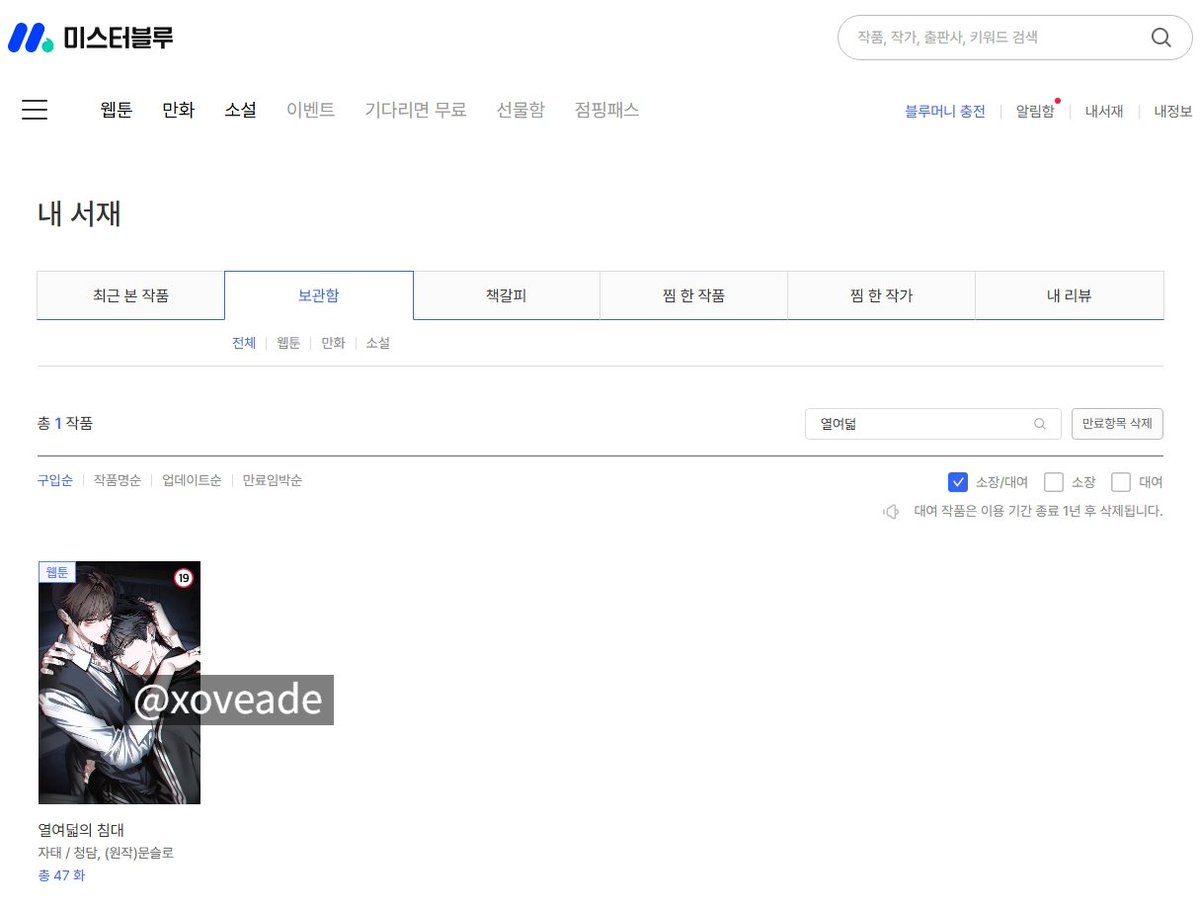Click author line 자태 / 청담, (원작)문슬로
The height and width of the screenshot is (909, 1200).
[106, 853]
